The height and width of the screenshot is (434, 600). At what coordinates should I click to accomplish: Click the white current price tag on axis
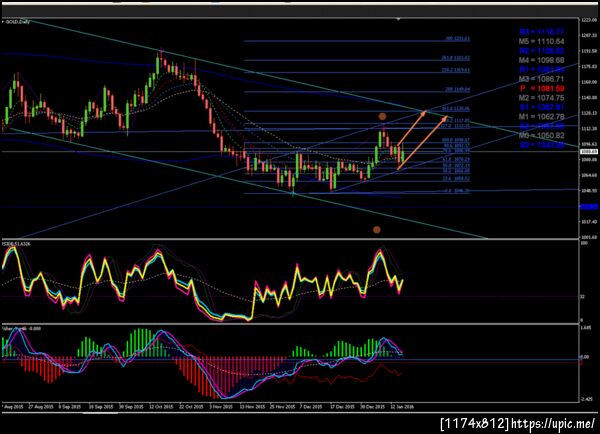point(589,152)
